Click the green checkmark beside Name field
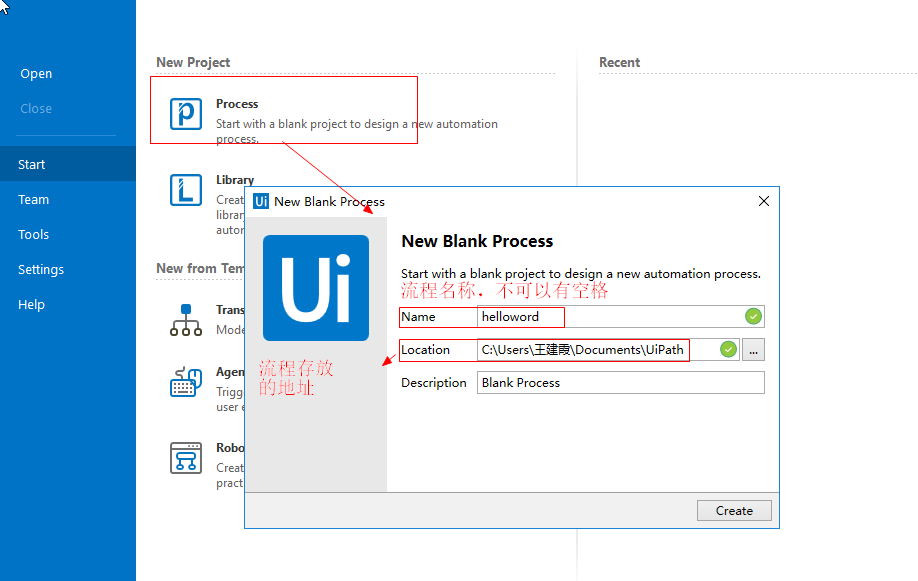 click(x=753, y=317)
